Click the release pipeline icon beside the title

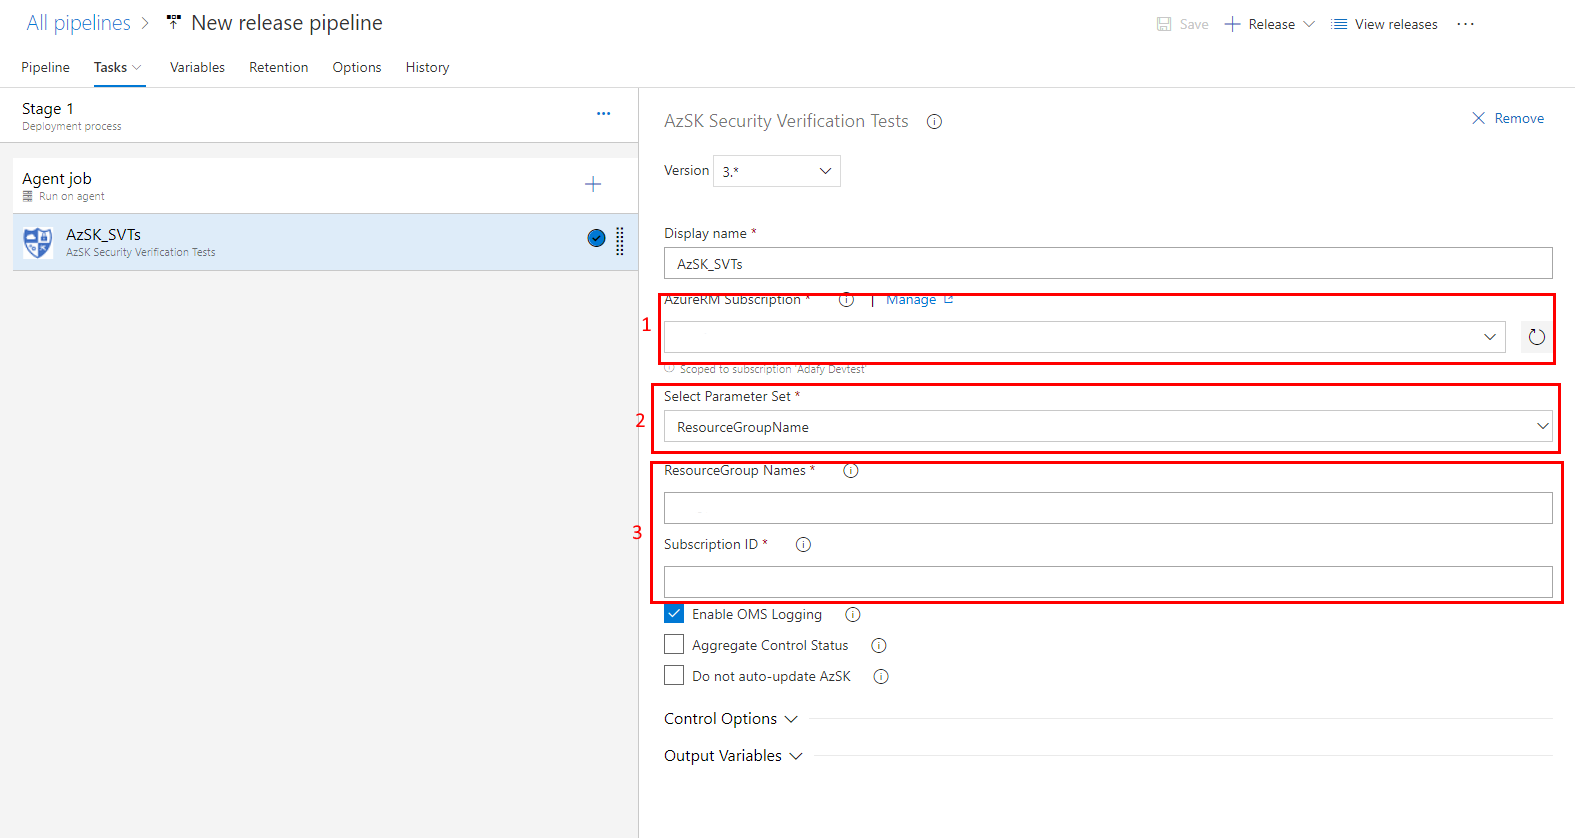pos(174,22)
